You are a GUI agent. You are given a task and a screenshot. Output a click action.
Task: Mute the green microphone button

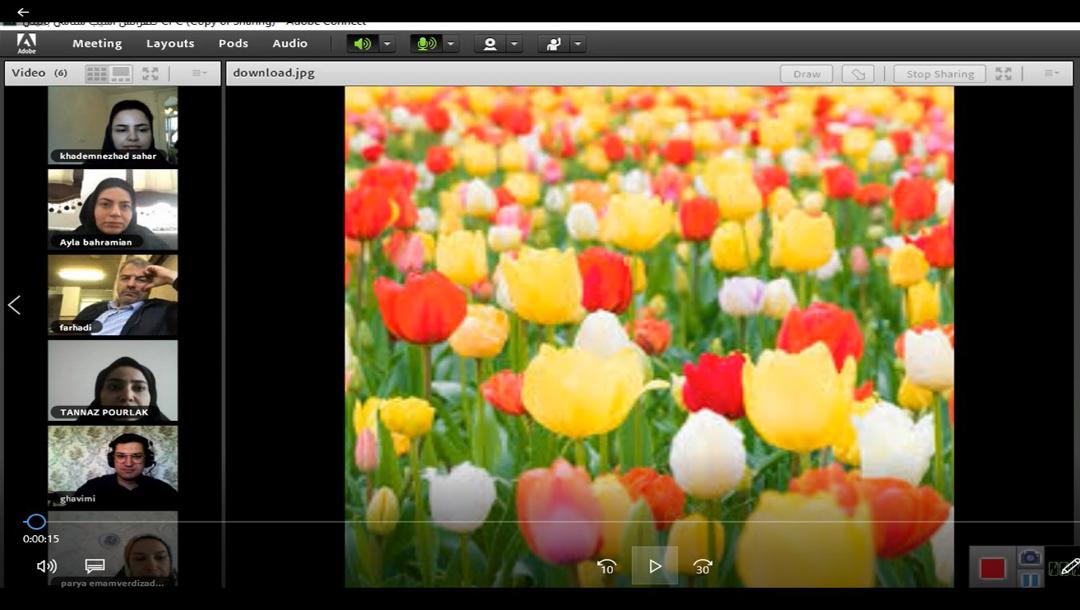pyautogui.click(x=426, y=44)
